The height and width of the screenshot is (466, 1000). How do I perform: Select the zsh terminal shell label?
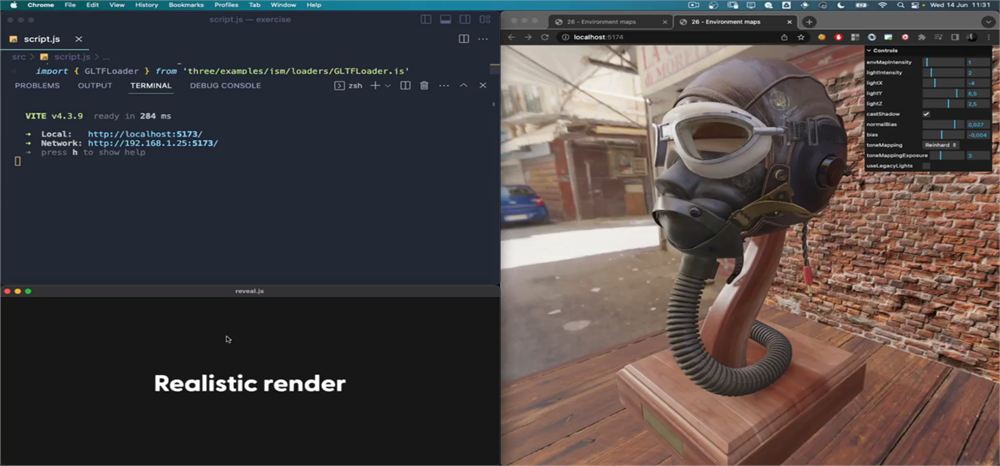coord(349,85)
